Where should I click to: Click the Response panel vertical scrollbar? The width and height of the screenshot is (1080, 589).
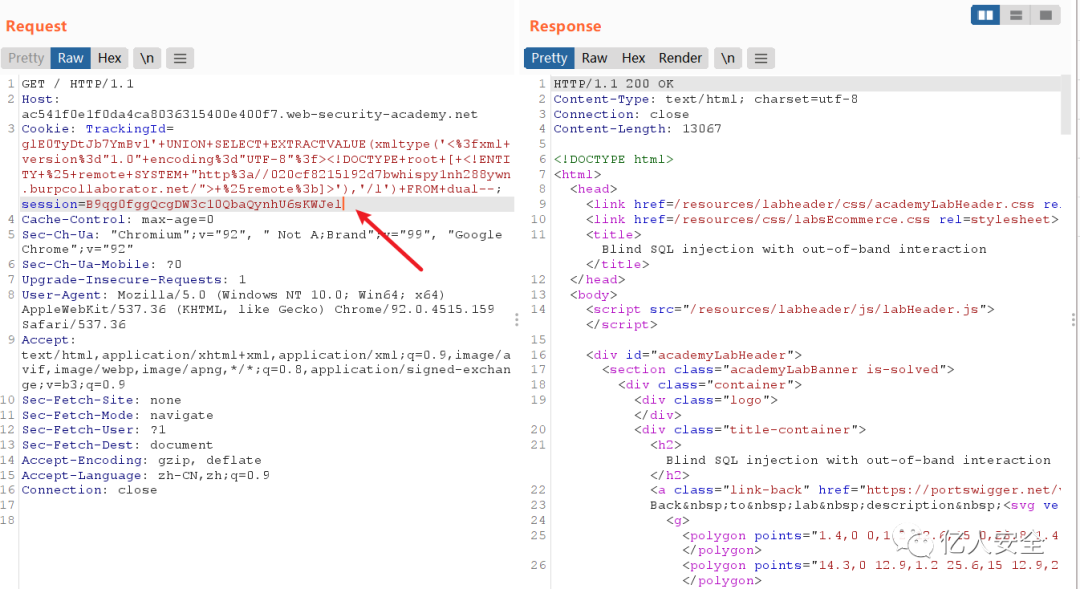(x=1066, y=103)
